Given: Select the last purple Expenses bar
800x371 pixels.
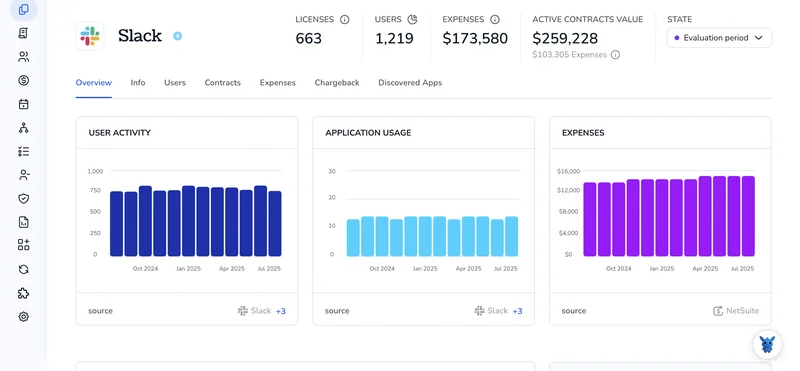Looking at the screenshot, I should (x=748, y=216).
